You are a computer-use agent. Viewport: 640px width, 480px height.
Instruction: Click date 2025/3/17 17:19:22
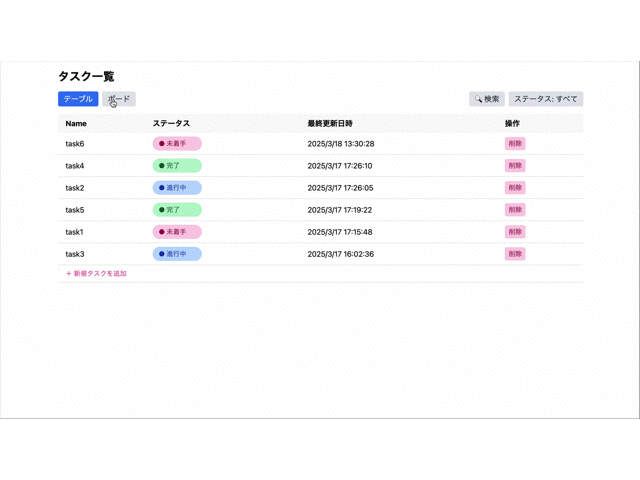point(340,210)
